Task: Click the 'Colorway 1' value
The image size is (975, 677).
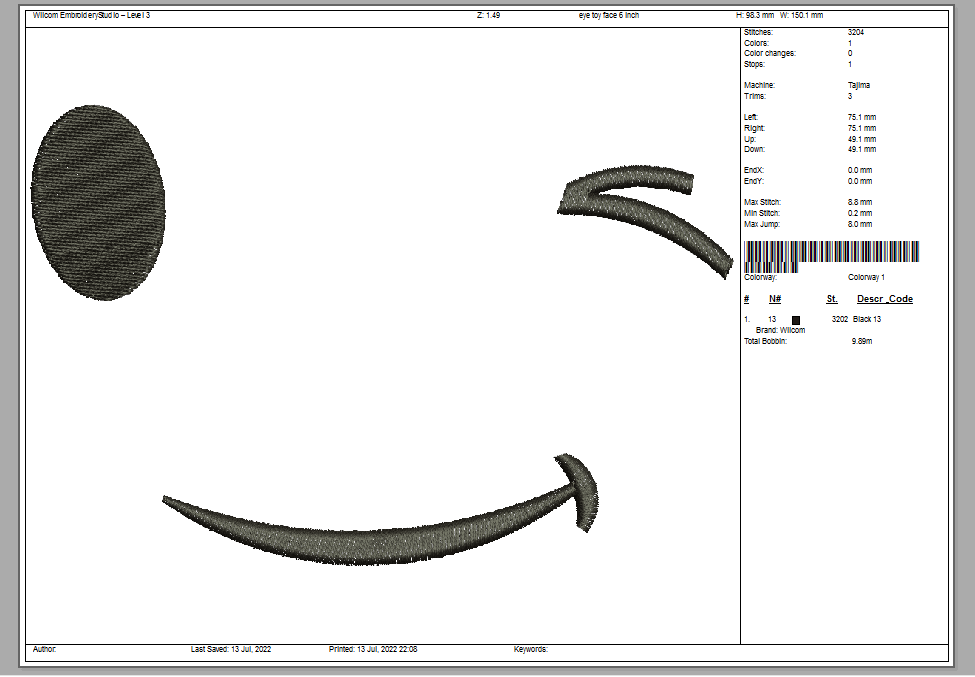Action: click(x=866, y=277)
